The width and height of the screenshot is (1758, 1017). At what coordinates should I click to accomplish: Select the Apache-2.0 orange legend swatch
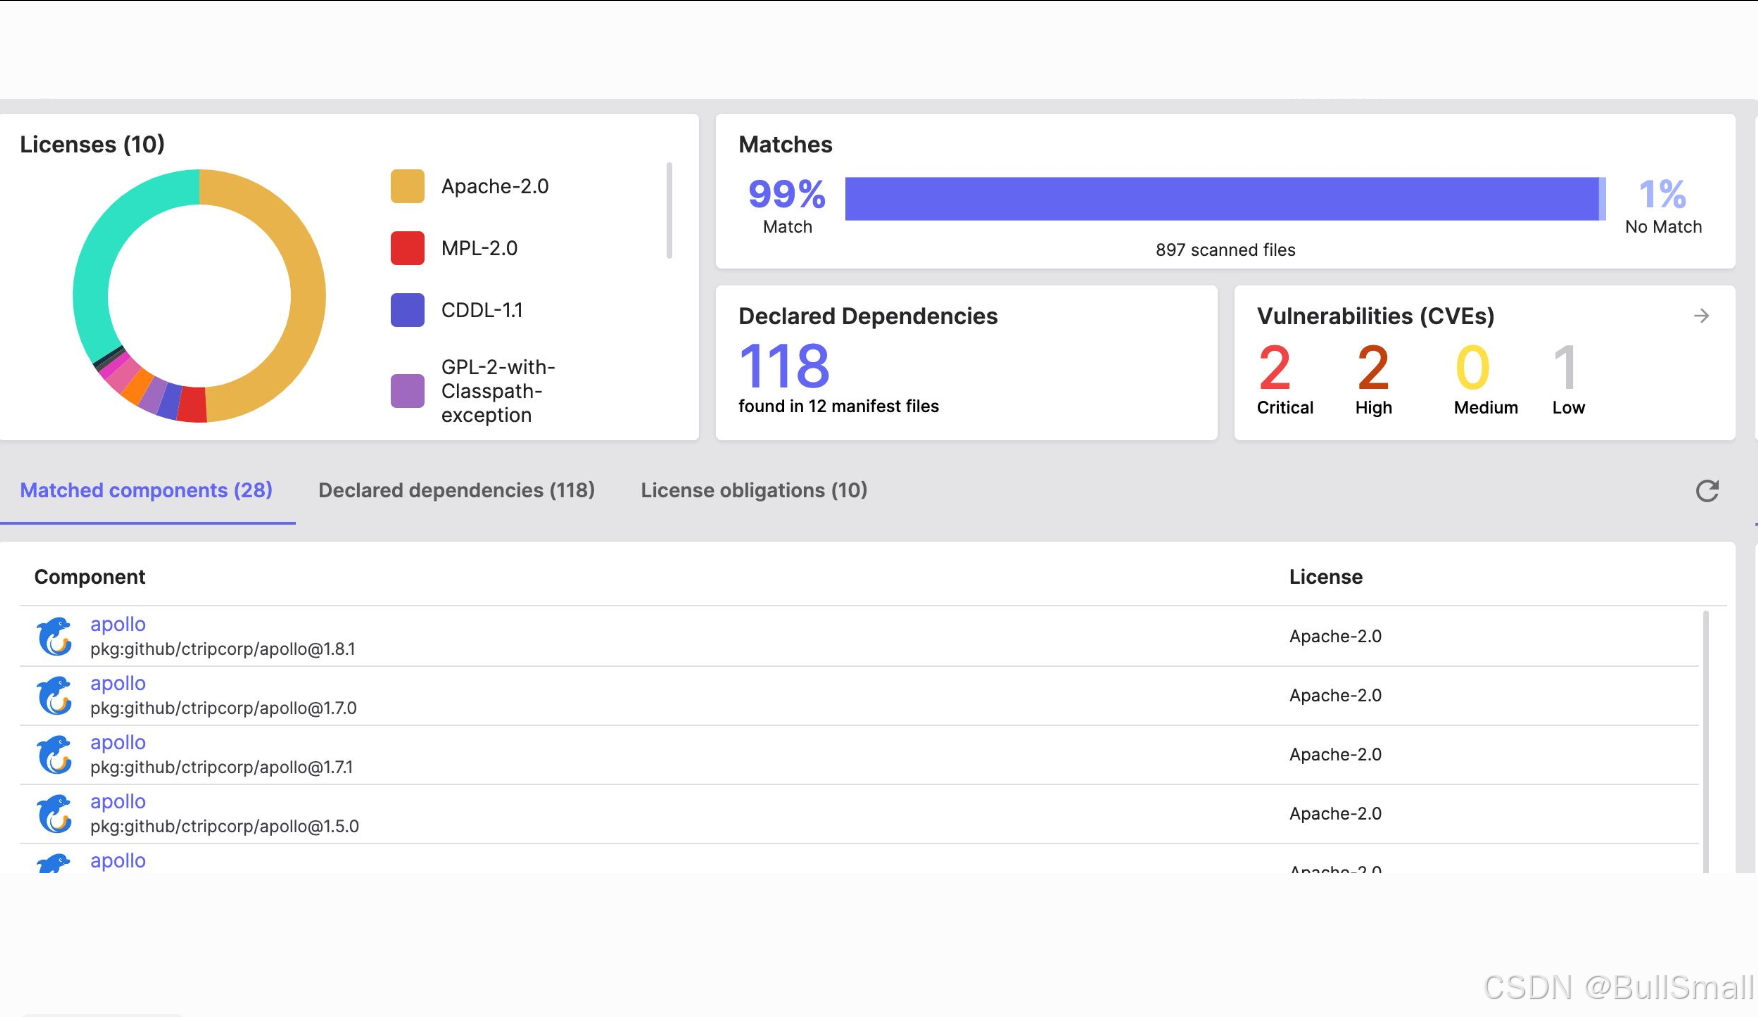point(408,186)
